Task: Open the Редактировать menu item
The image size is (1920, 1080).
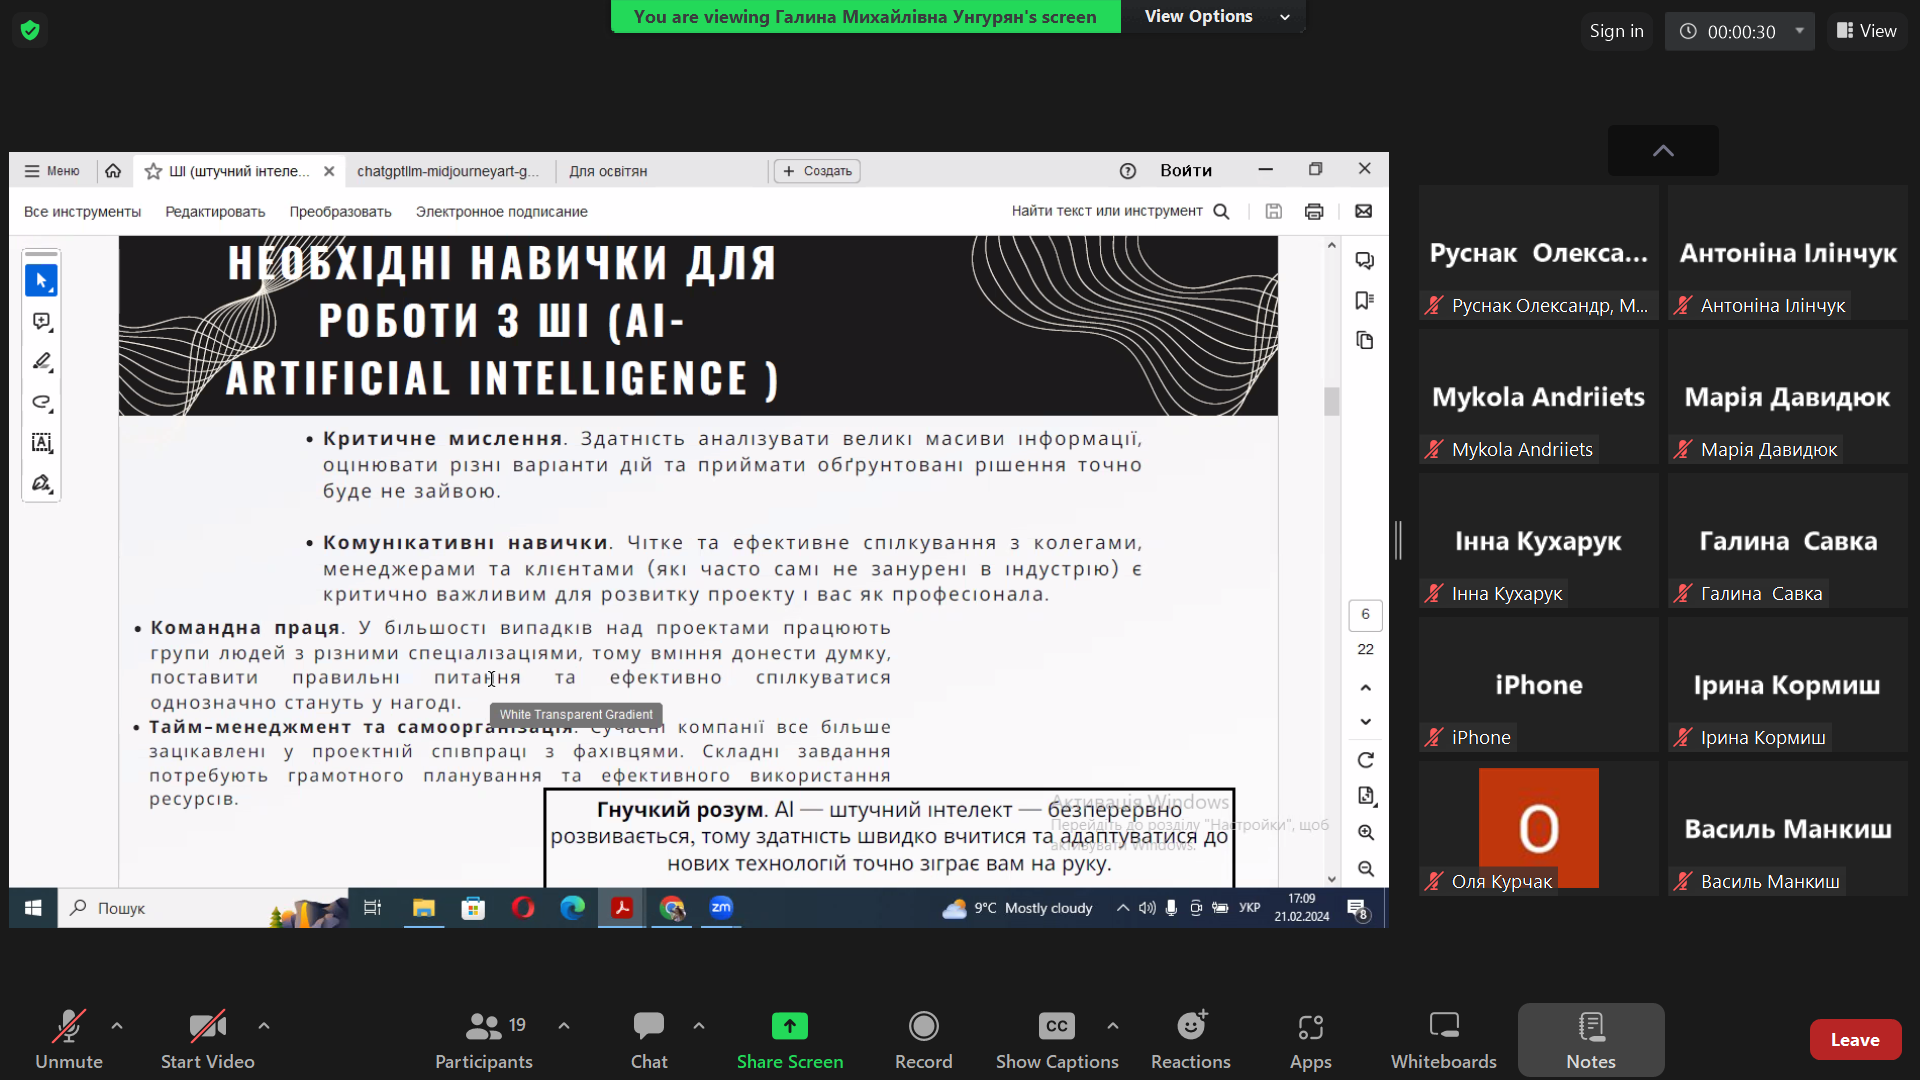Action: point(215,212)
